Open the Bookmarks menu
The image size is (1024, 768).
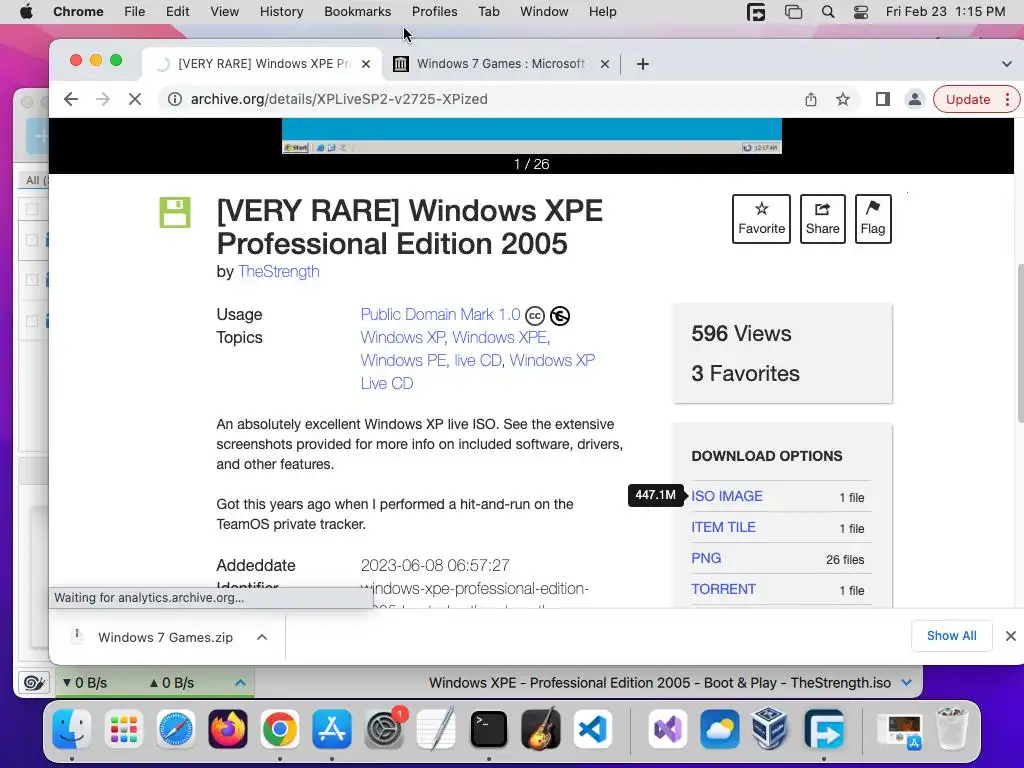pyautogui.click(x=357, y=12)
